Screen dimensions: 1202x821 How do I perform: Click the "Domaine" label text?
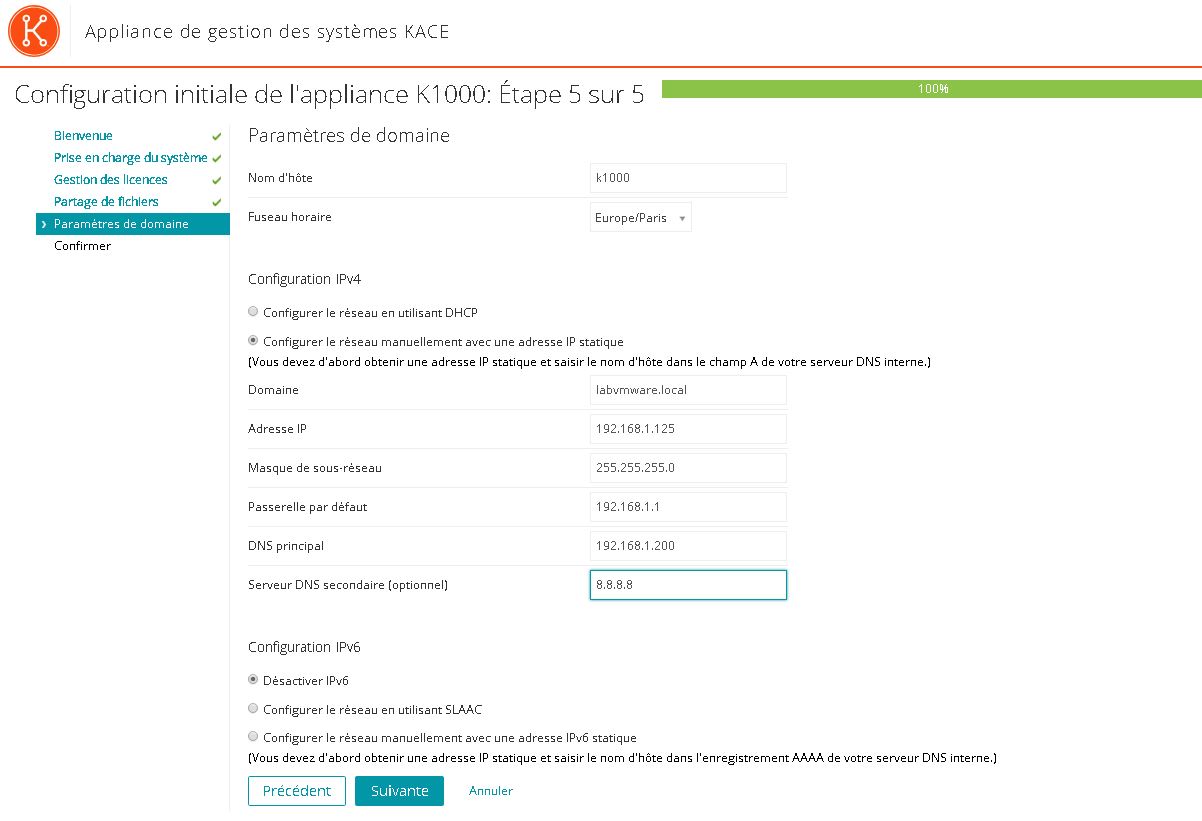[273, 390]
